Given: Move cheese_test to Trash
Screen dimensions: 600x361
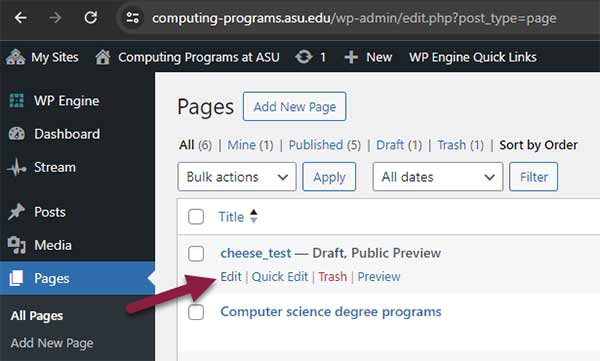Looking at the screenshot, I should [x=333, y=276].
